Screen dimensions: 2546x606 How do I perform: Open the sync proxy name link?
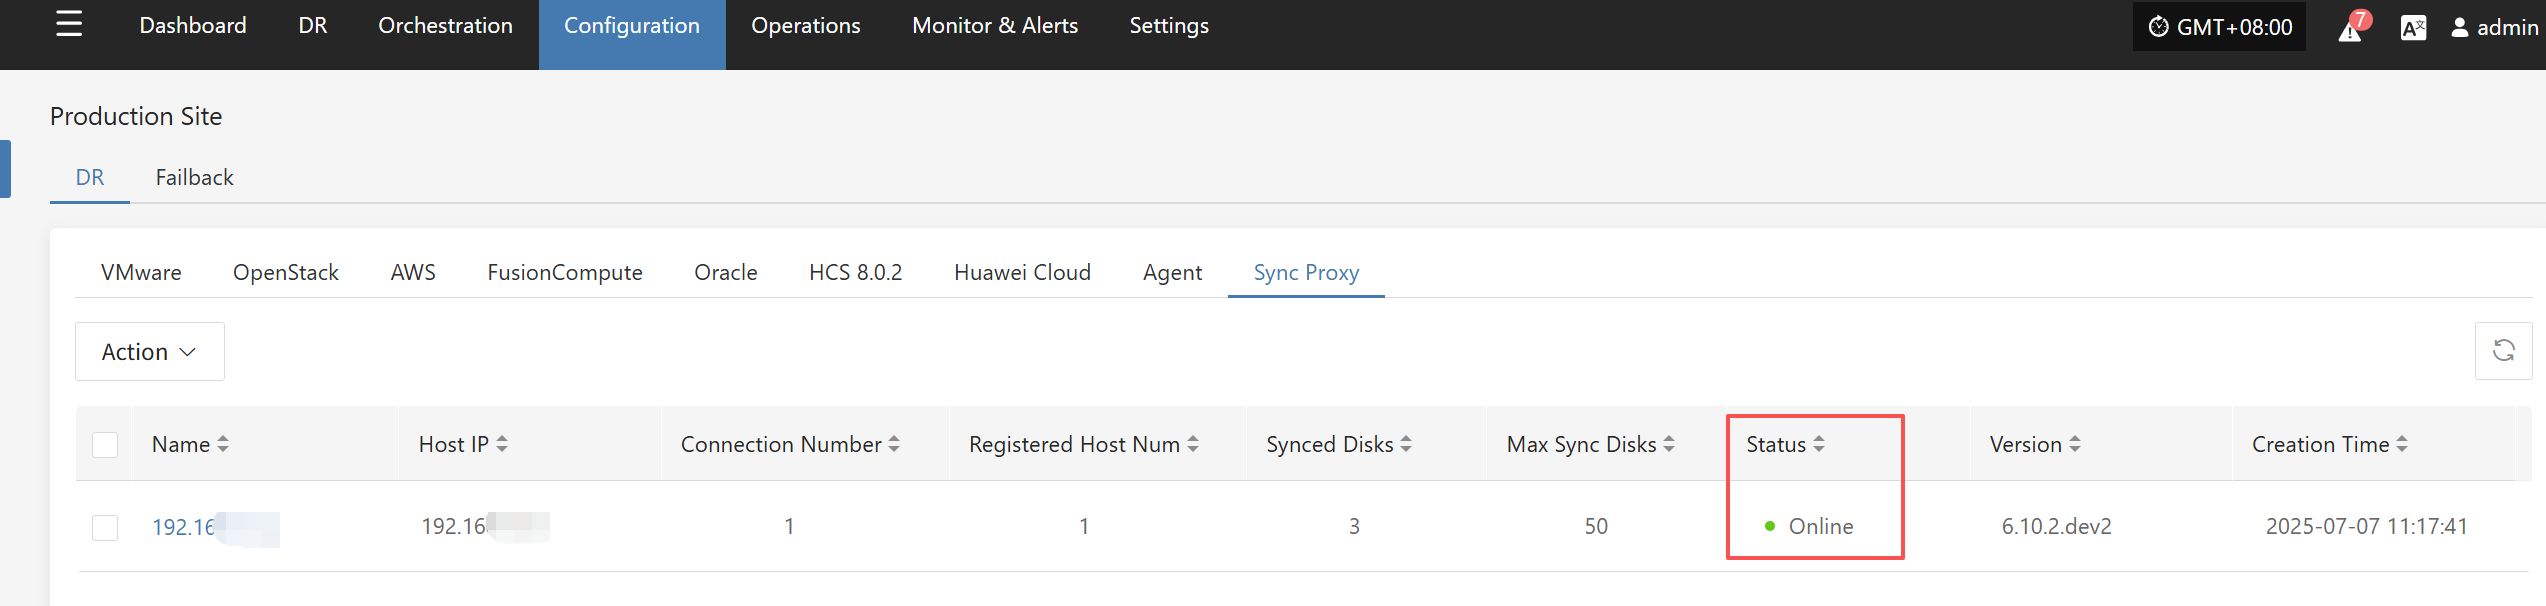(x=184, y=527)
